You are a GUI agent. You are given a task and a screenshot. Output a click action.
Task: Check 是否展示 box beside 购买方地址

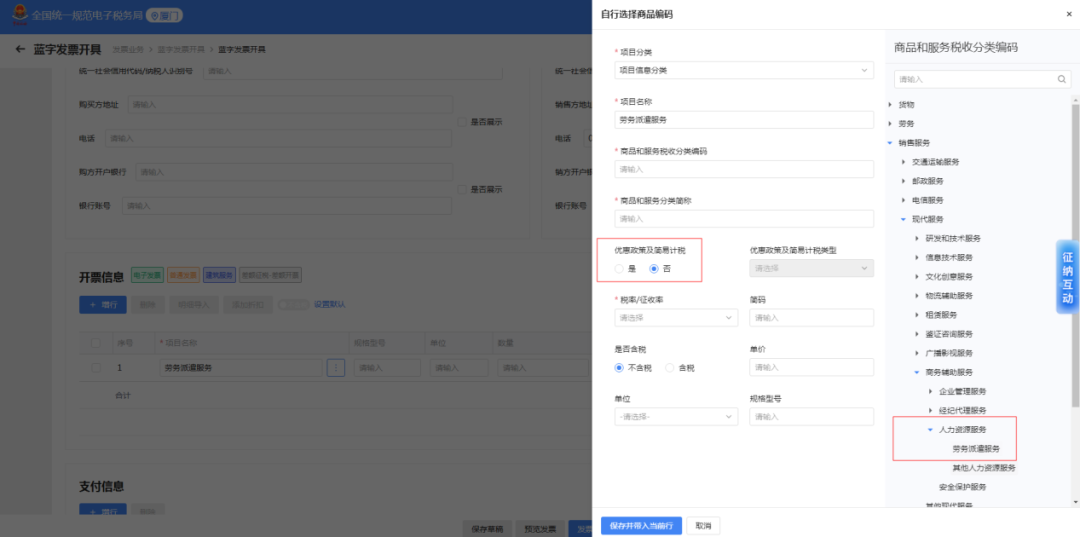[463, 122]
